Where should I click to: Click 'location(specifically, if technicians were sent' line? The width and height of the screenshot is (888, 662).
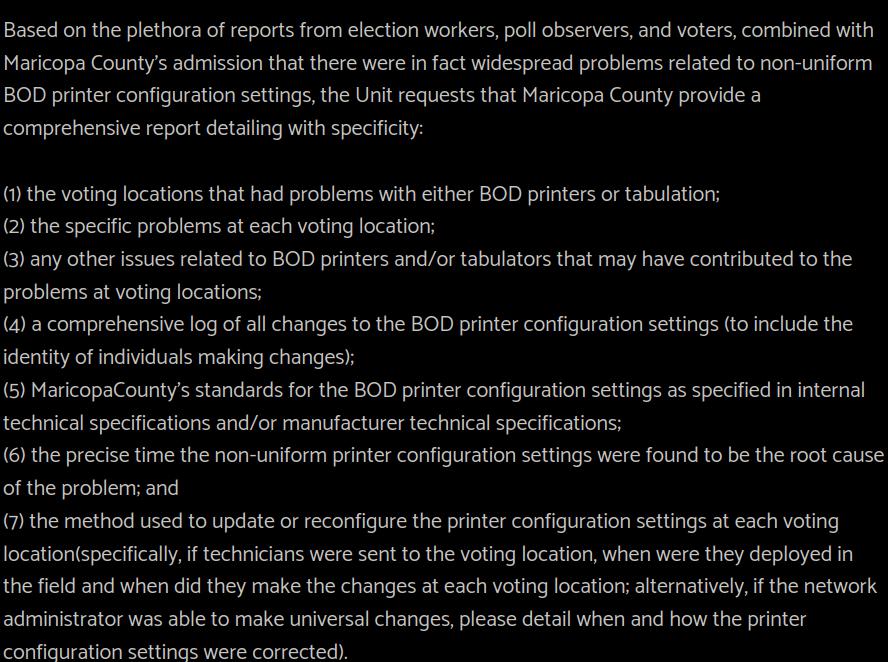tap(428, 554)
